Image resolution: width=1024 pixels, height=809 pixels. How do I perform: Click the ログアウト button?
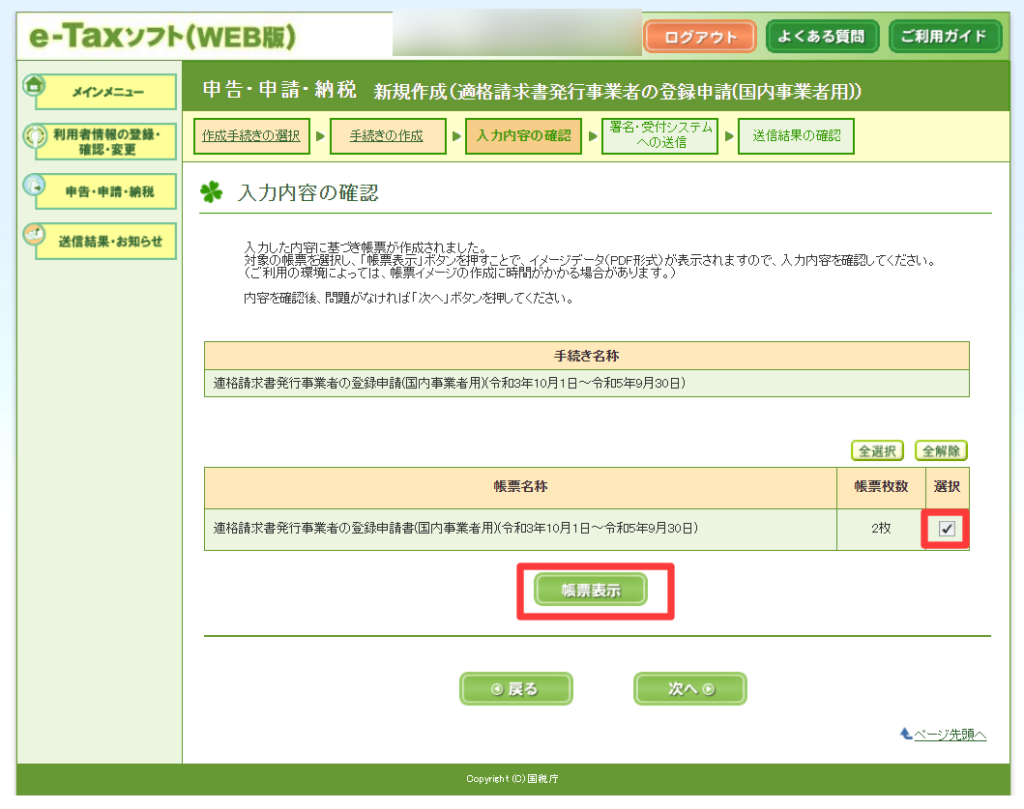coord(700,37)
